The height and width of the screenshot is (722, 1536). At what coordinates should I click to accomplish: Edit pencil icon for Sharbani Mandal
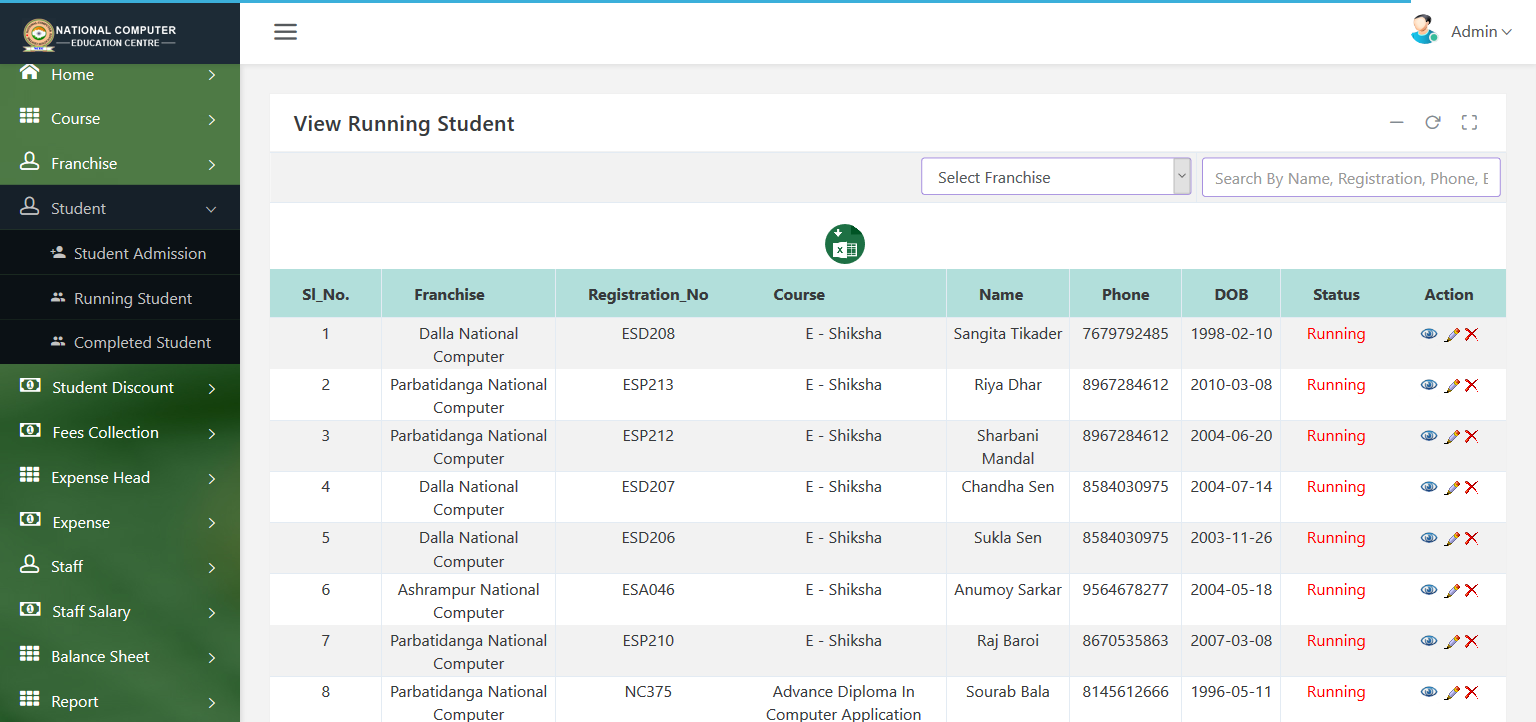[1452, 436]
